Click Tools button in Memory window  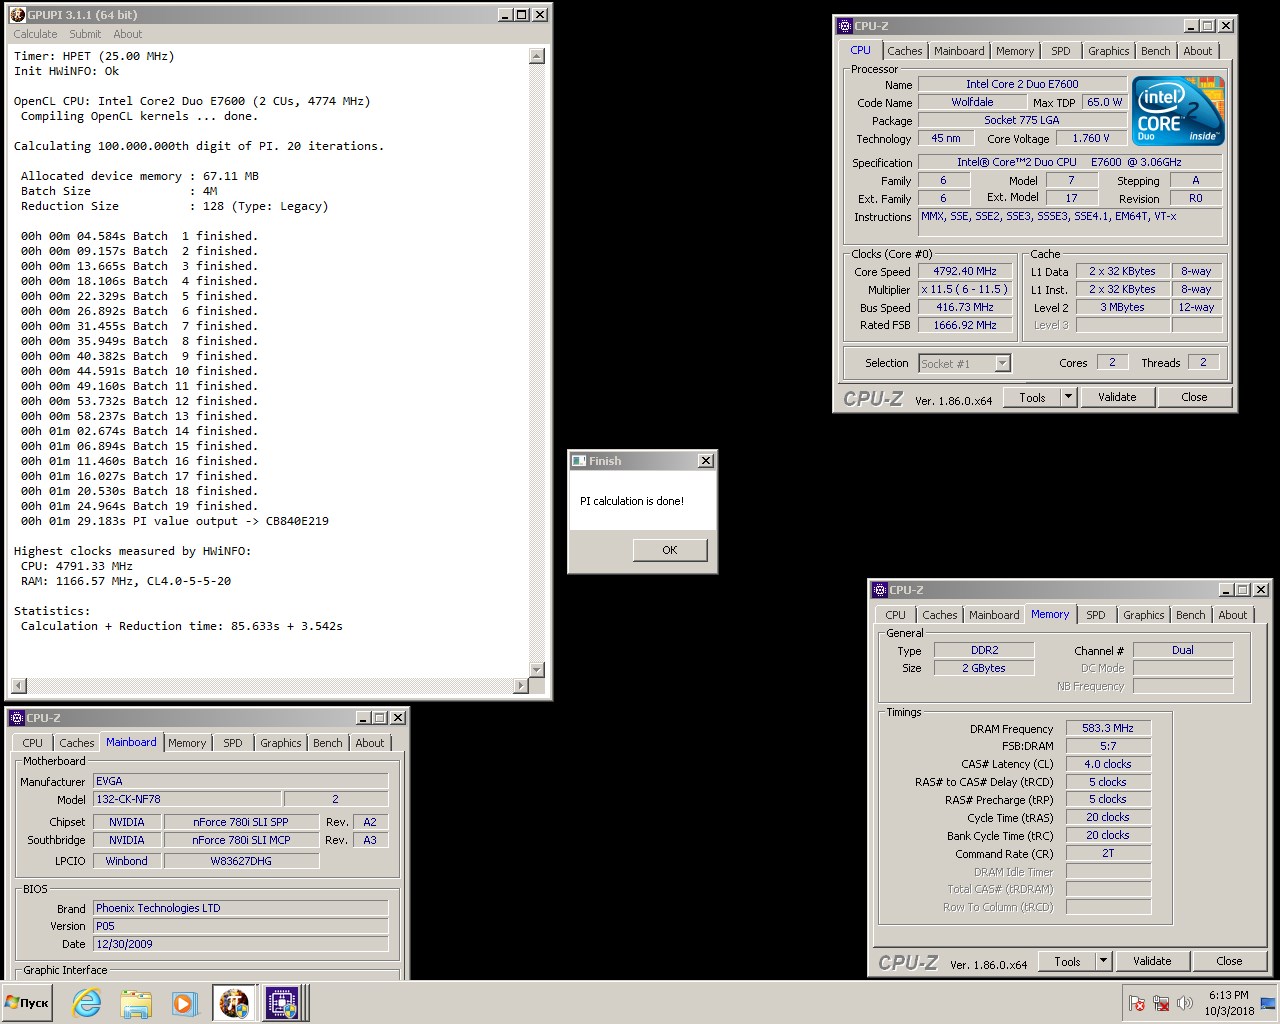(x=1067, y=961)
